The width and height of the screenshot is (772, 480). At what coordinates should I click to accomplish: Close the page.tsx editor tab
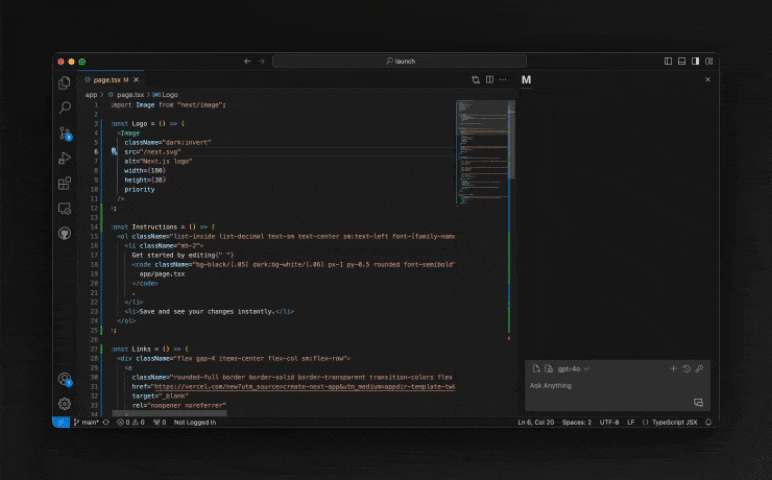pyautogui.click(x=136, y=80)
